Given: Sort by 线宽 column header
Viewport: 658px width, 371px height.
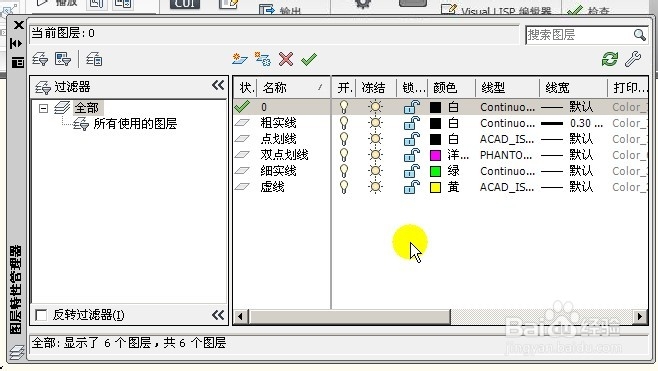Looking at the screenshot, I should [573, 88].
